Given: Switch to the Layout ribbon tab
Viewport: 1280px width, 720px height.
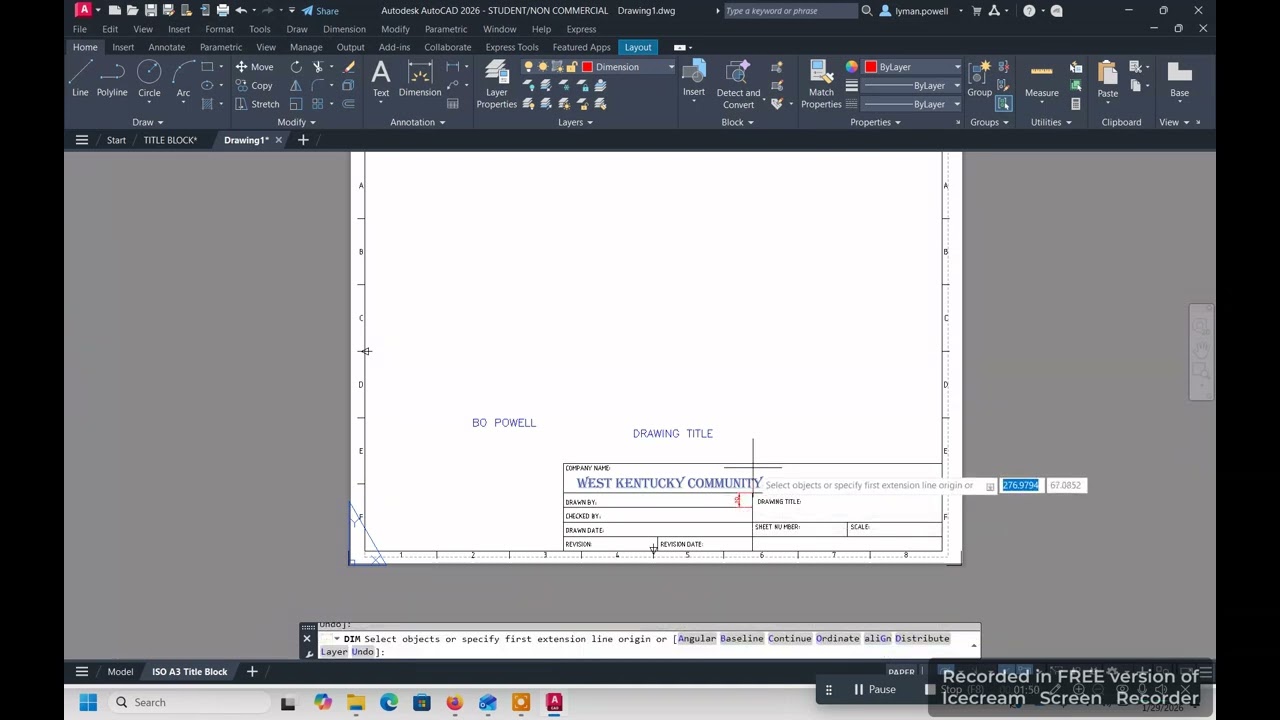Looking at the screenshot, I should (x=637, y=47).
